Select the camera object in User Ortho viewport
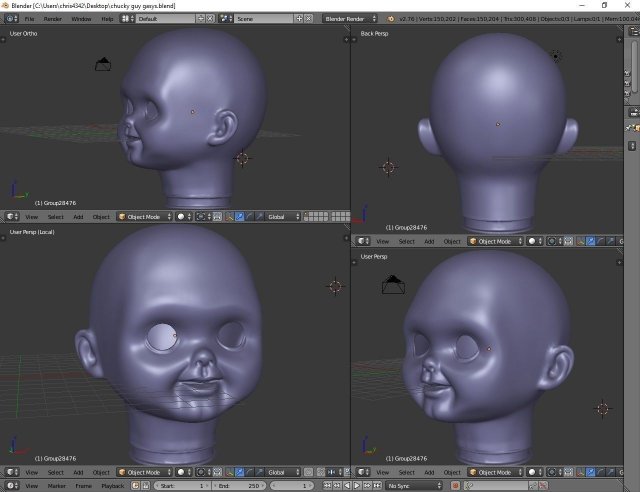The height and width of the screenshot is (492, 640). point(103,64)
